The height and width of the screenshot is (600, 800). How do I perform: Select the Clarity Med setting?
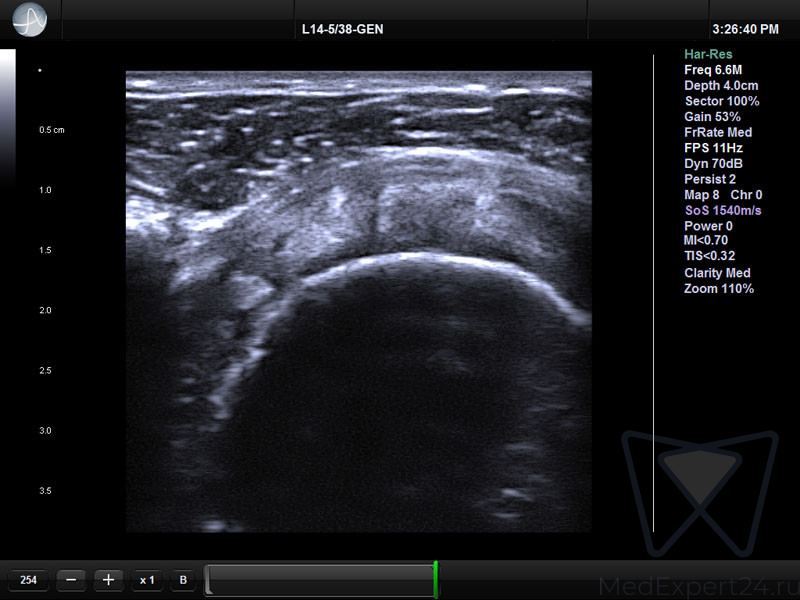click(x=717, y=273)
